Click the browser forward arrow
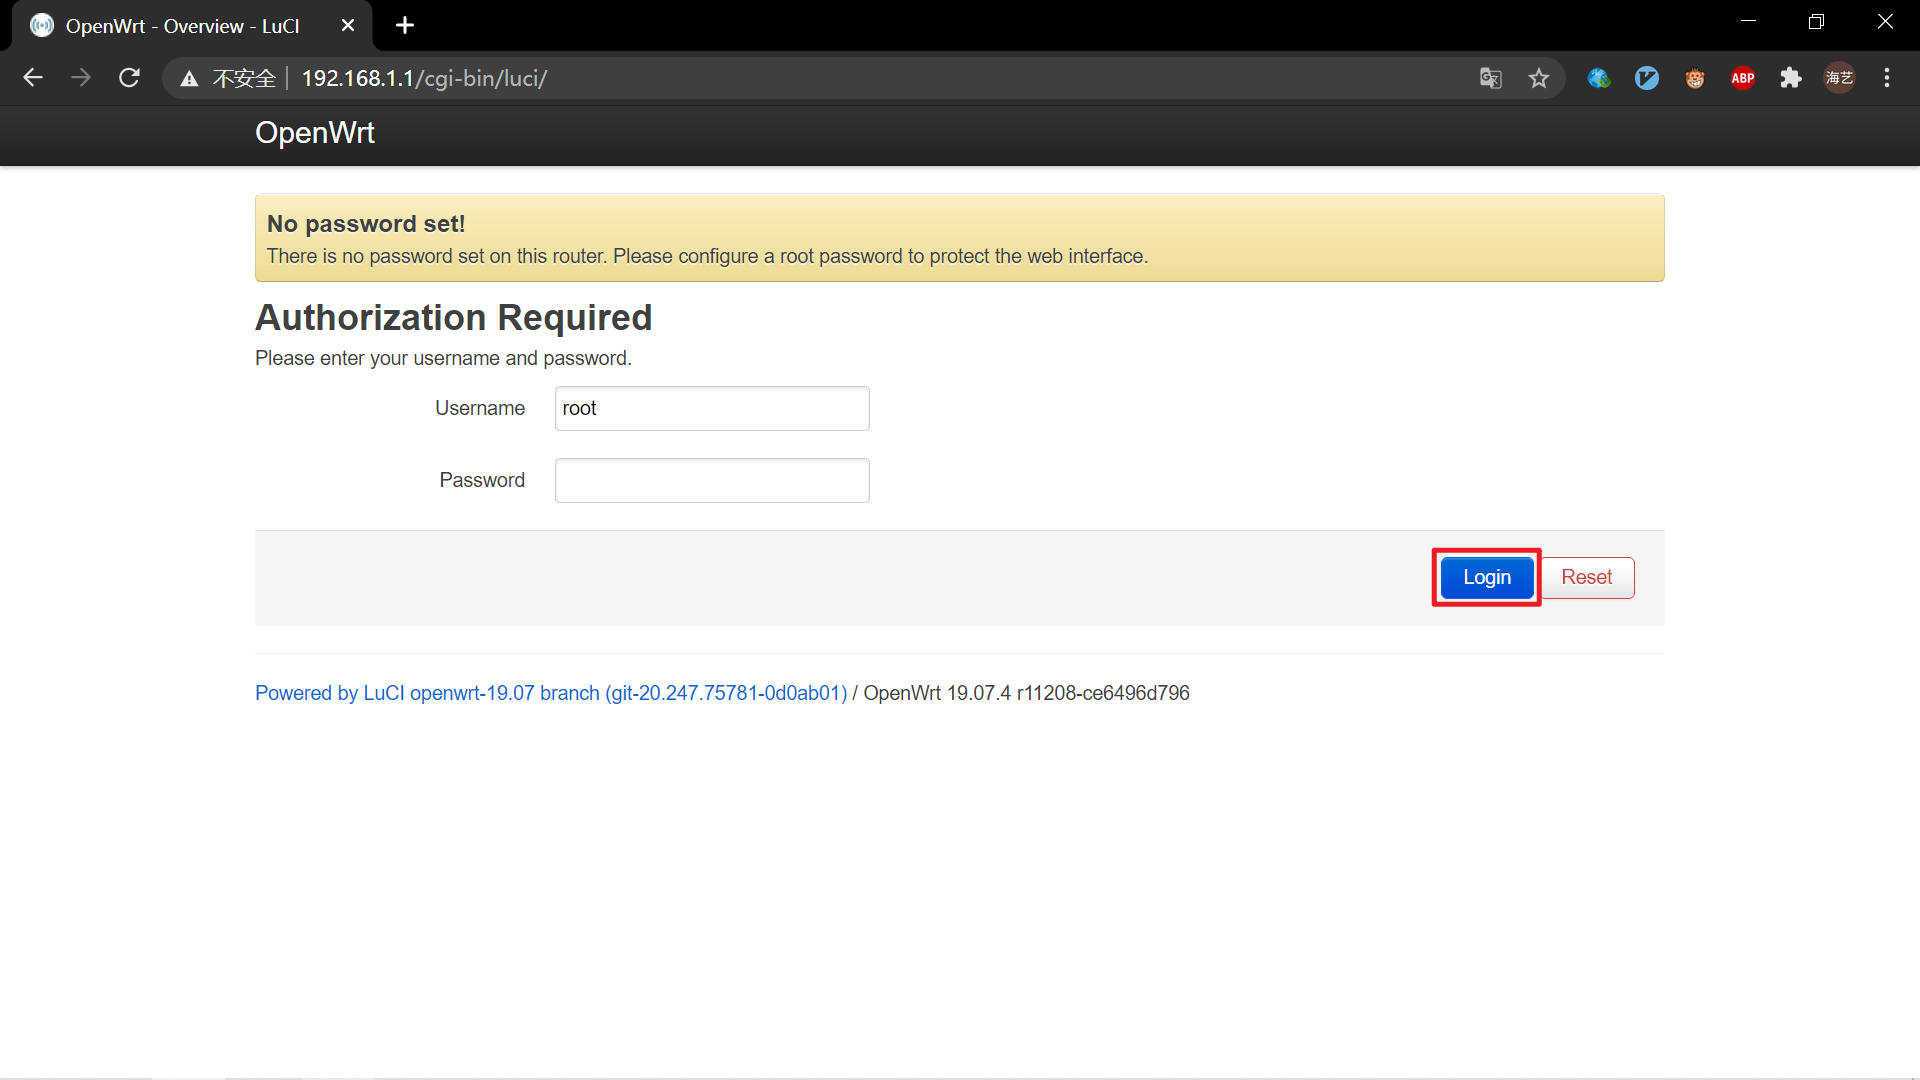 click(x=81, y=78)
